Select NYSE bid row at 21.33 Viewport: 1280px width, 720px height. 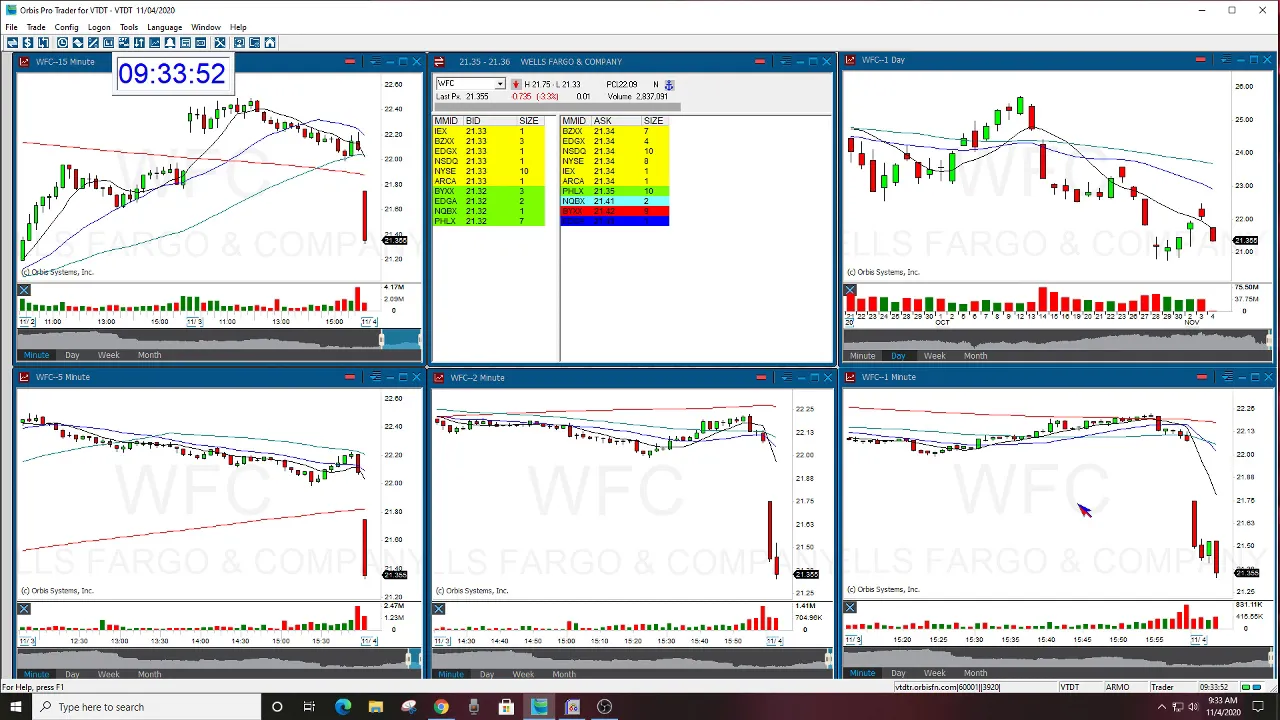coord(489,171)
